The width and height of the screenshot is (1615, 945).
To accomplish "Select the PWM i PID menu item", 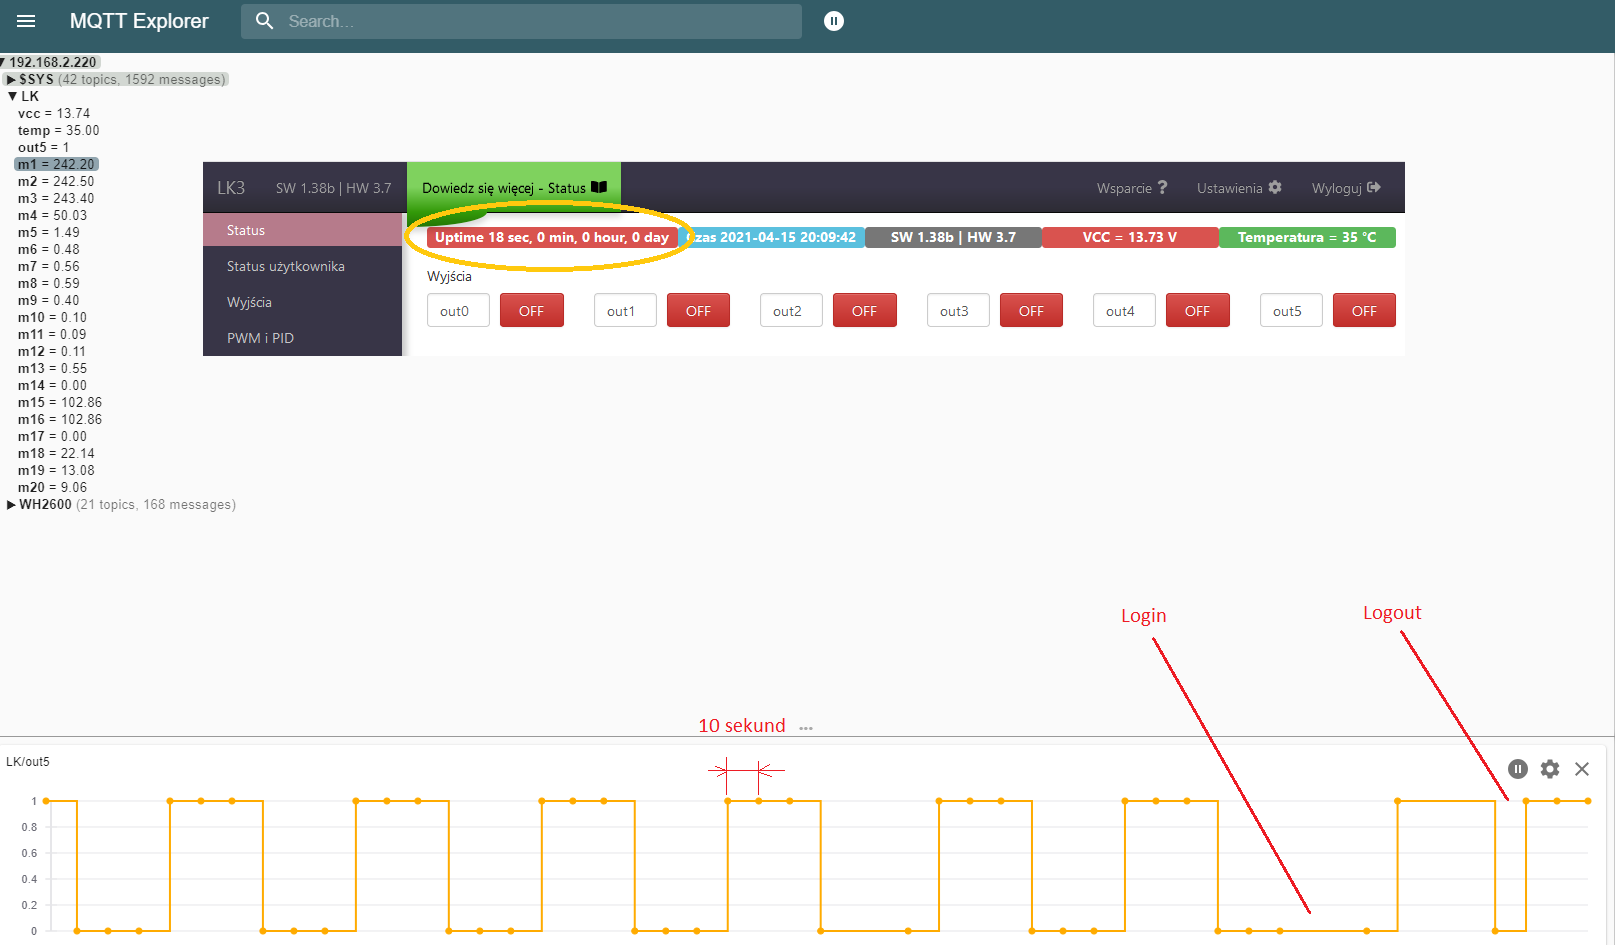I will point(260,338).
